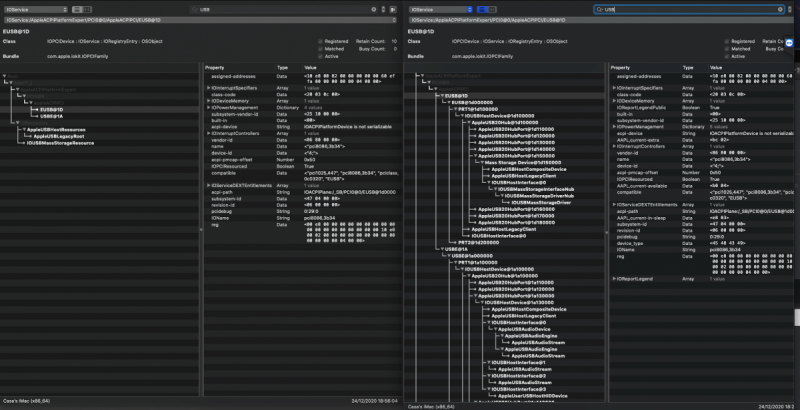
Task: Open the IOService path bar in left window
Action: [200, 20]
